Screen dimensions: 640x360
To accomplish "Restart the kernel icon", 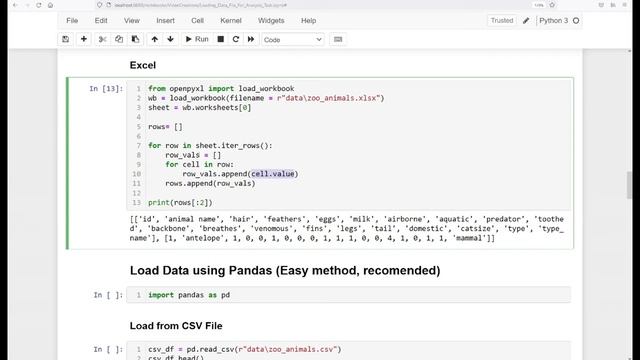I will 236,40.
